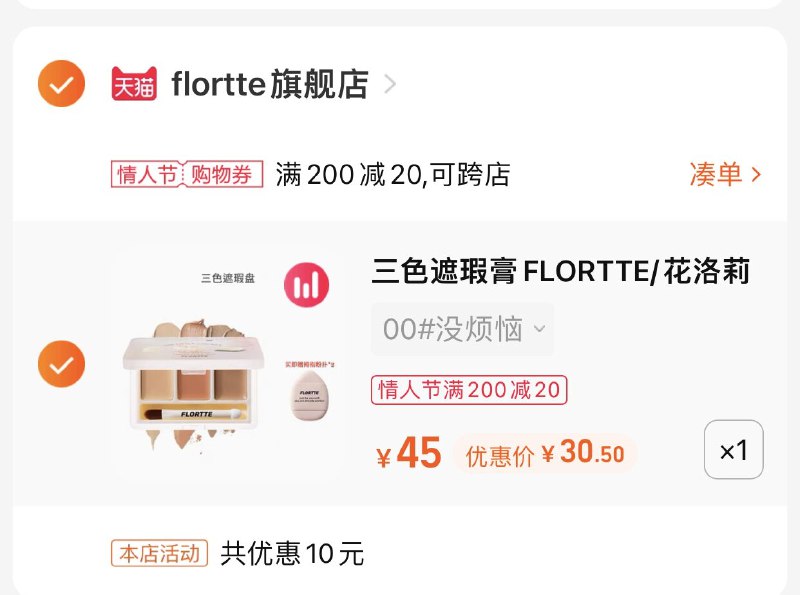Click the Tmall cat logo icon

point(133,85)
